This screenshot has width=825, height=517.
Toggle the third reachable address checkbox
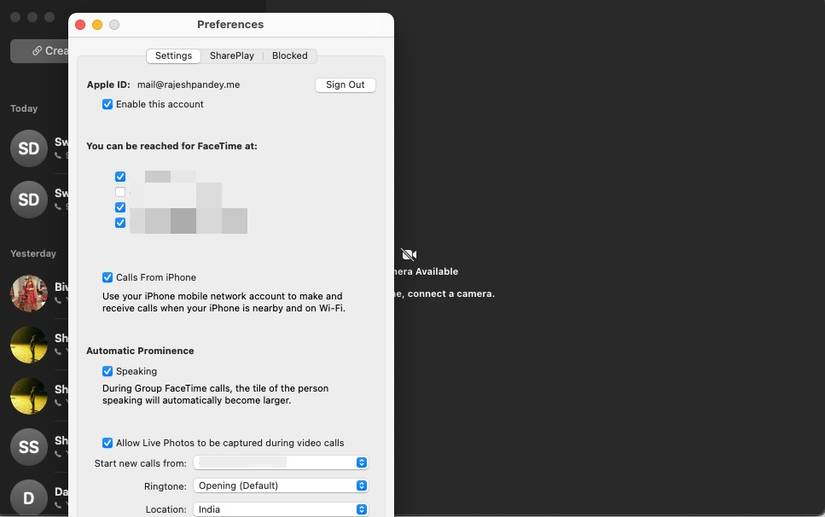pos(120,207)
